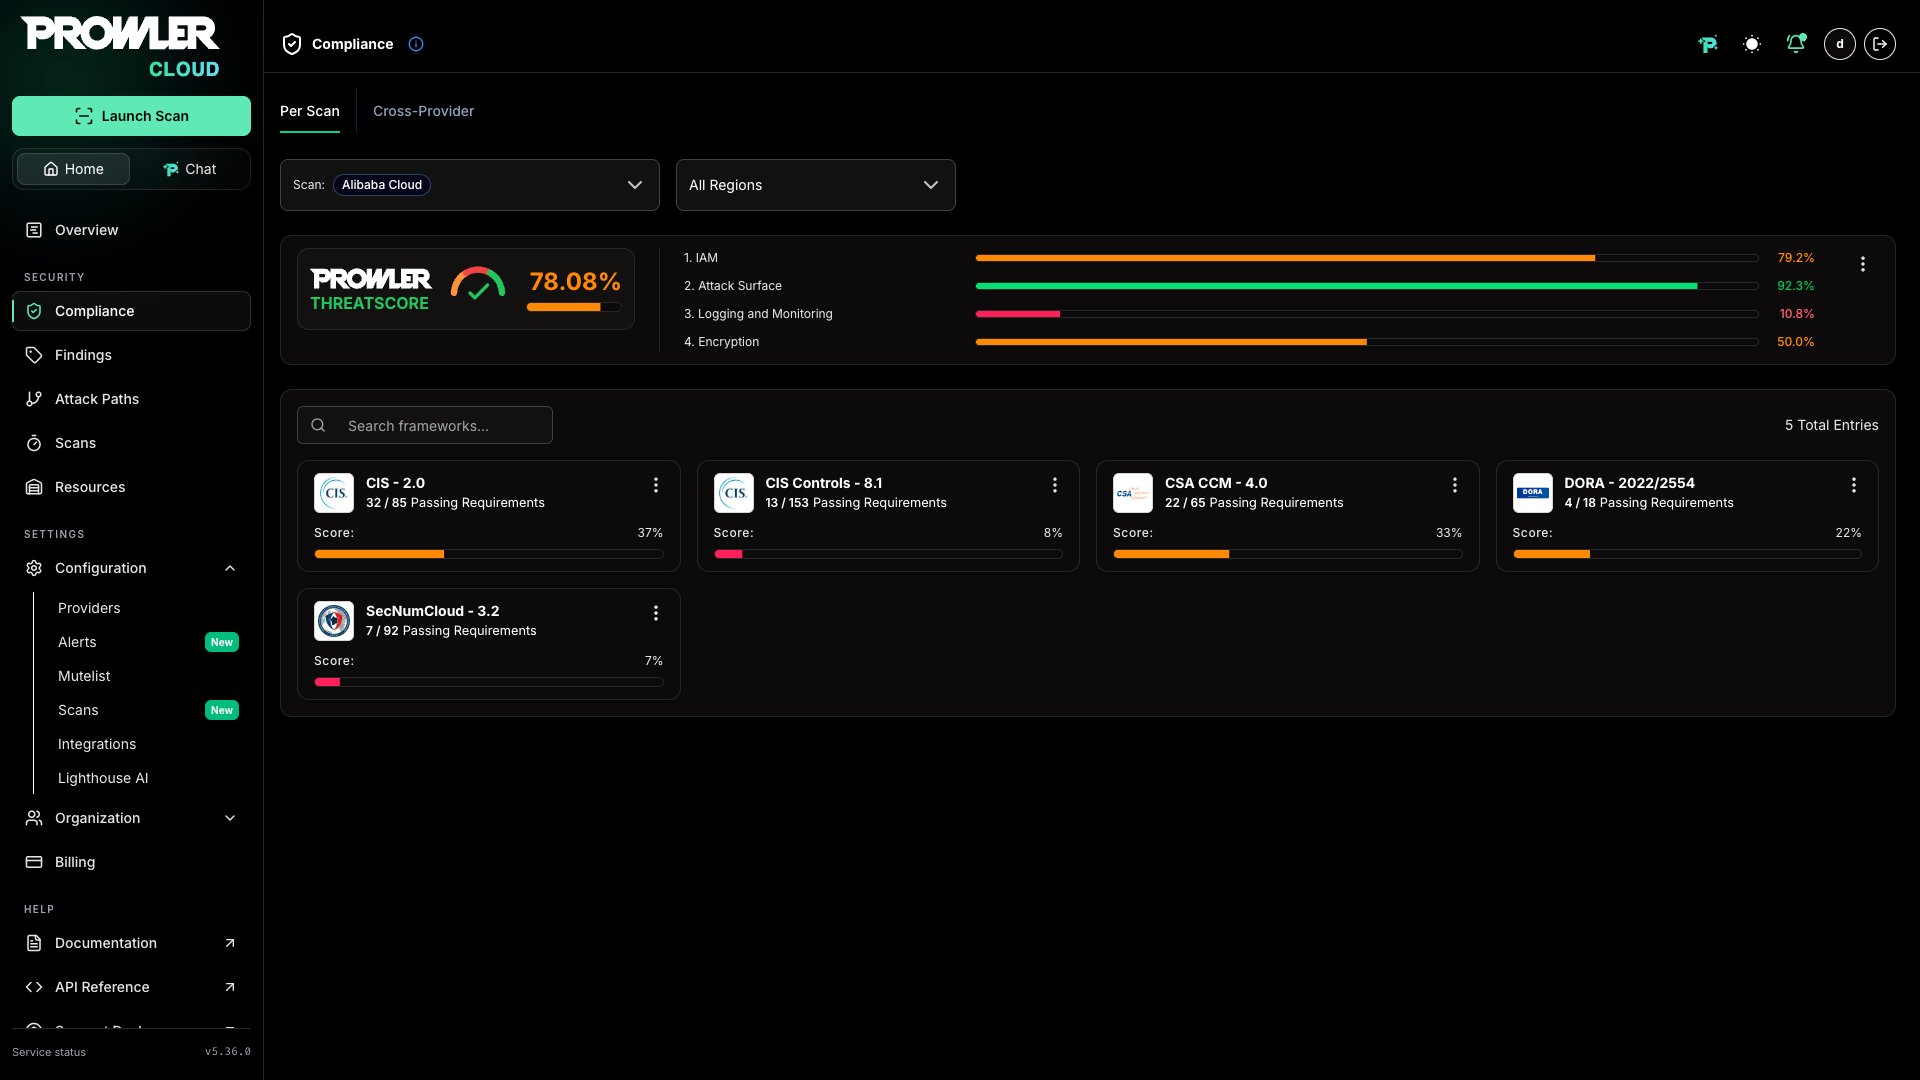Open Findings page in sidebar
This screenshot has width=1920, height=1080.
click(131, 355)
